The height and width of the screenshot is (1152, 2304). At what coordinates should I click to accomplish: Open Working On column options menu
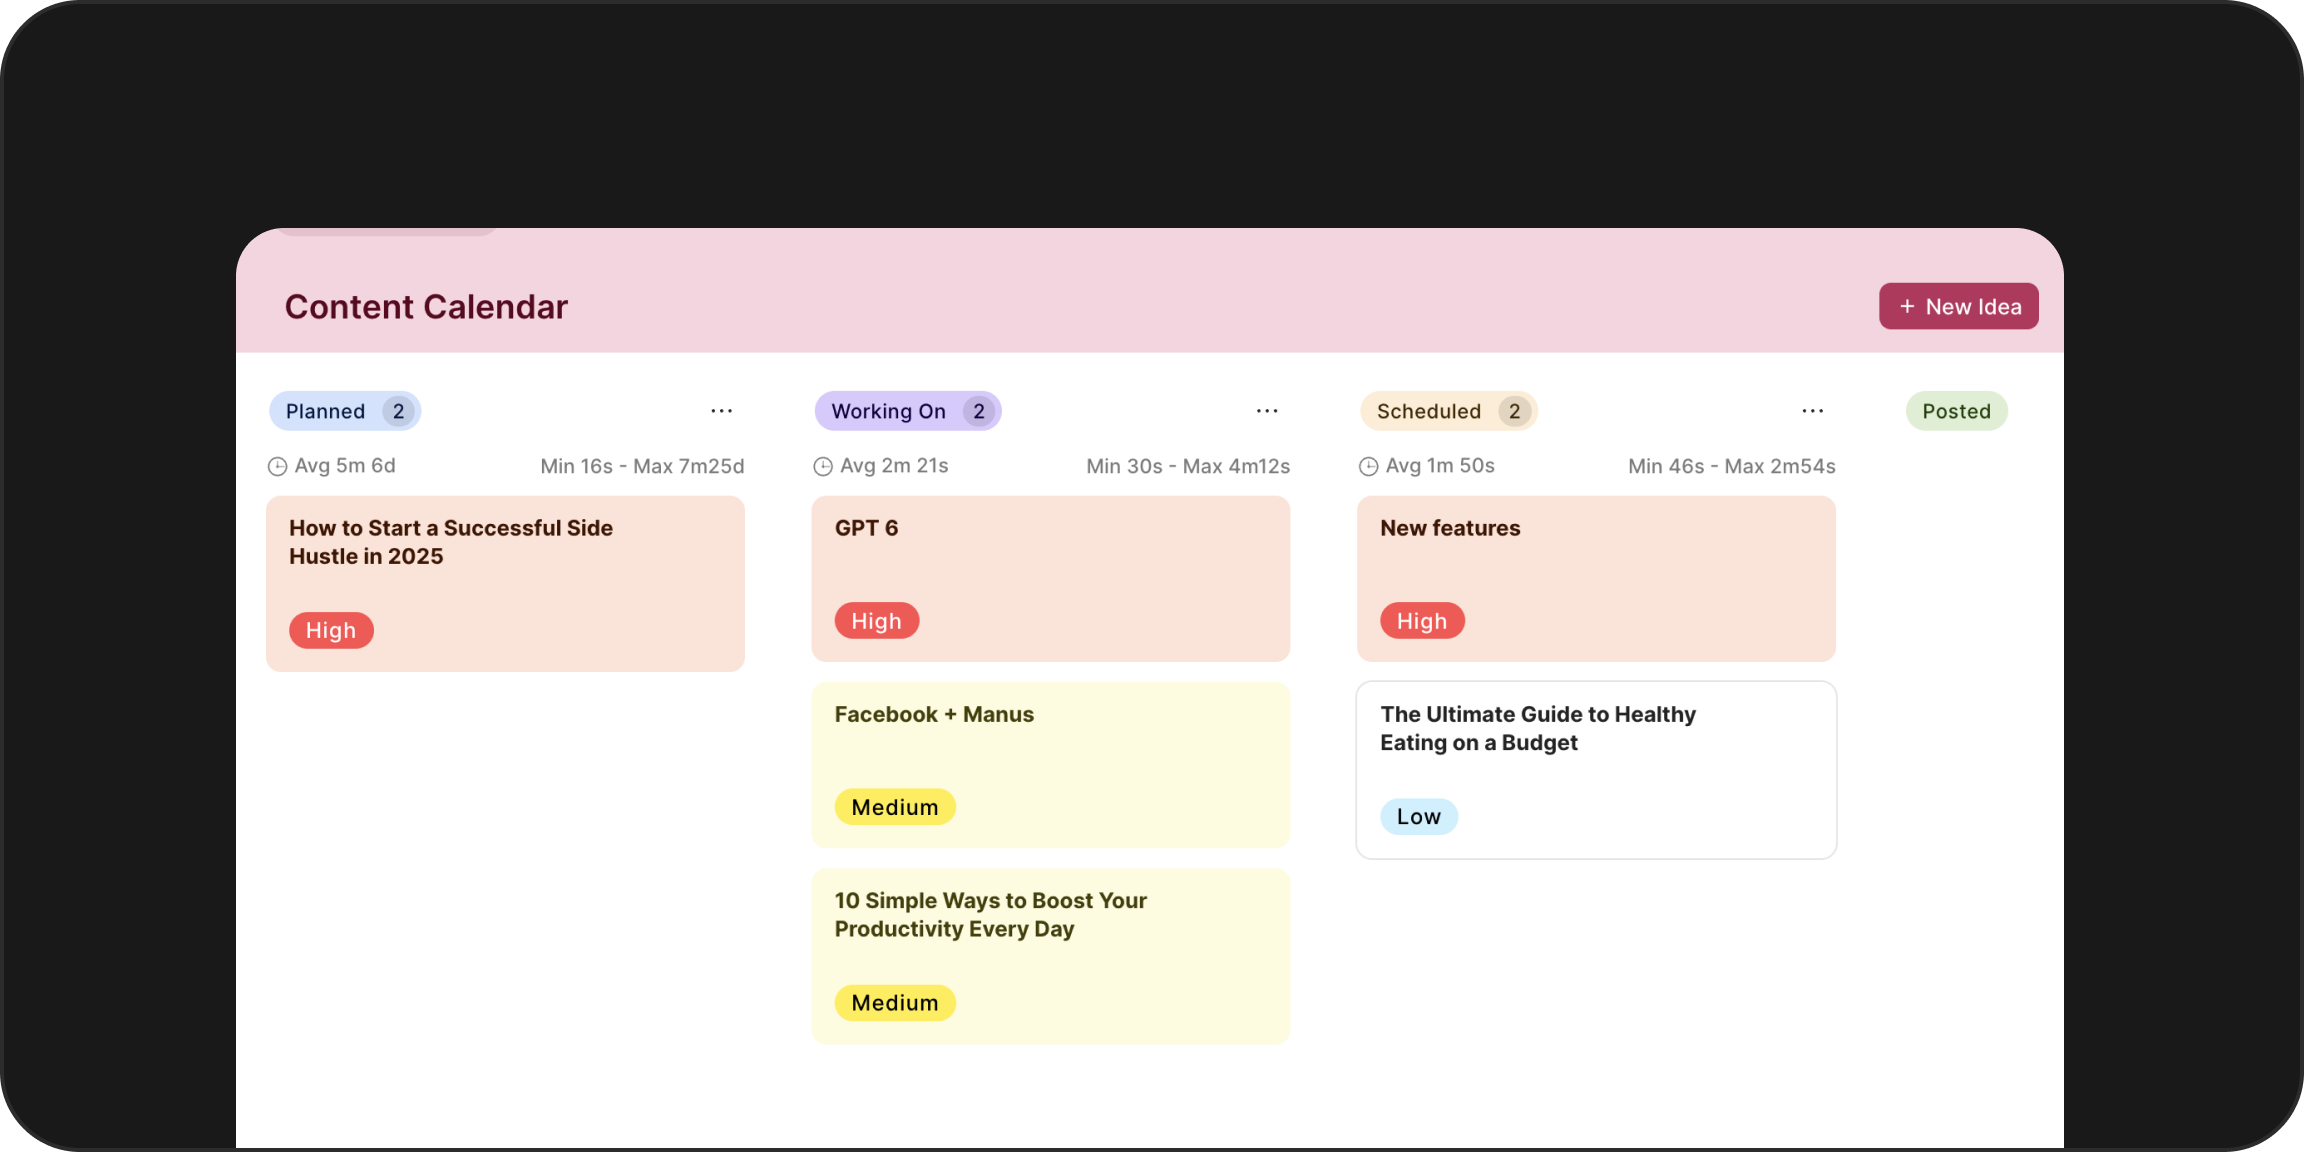click(x=1267, y=411)
